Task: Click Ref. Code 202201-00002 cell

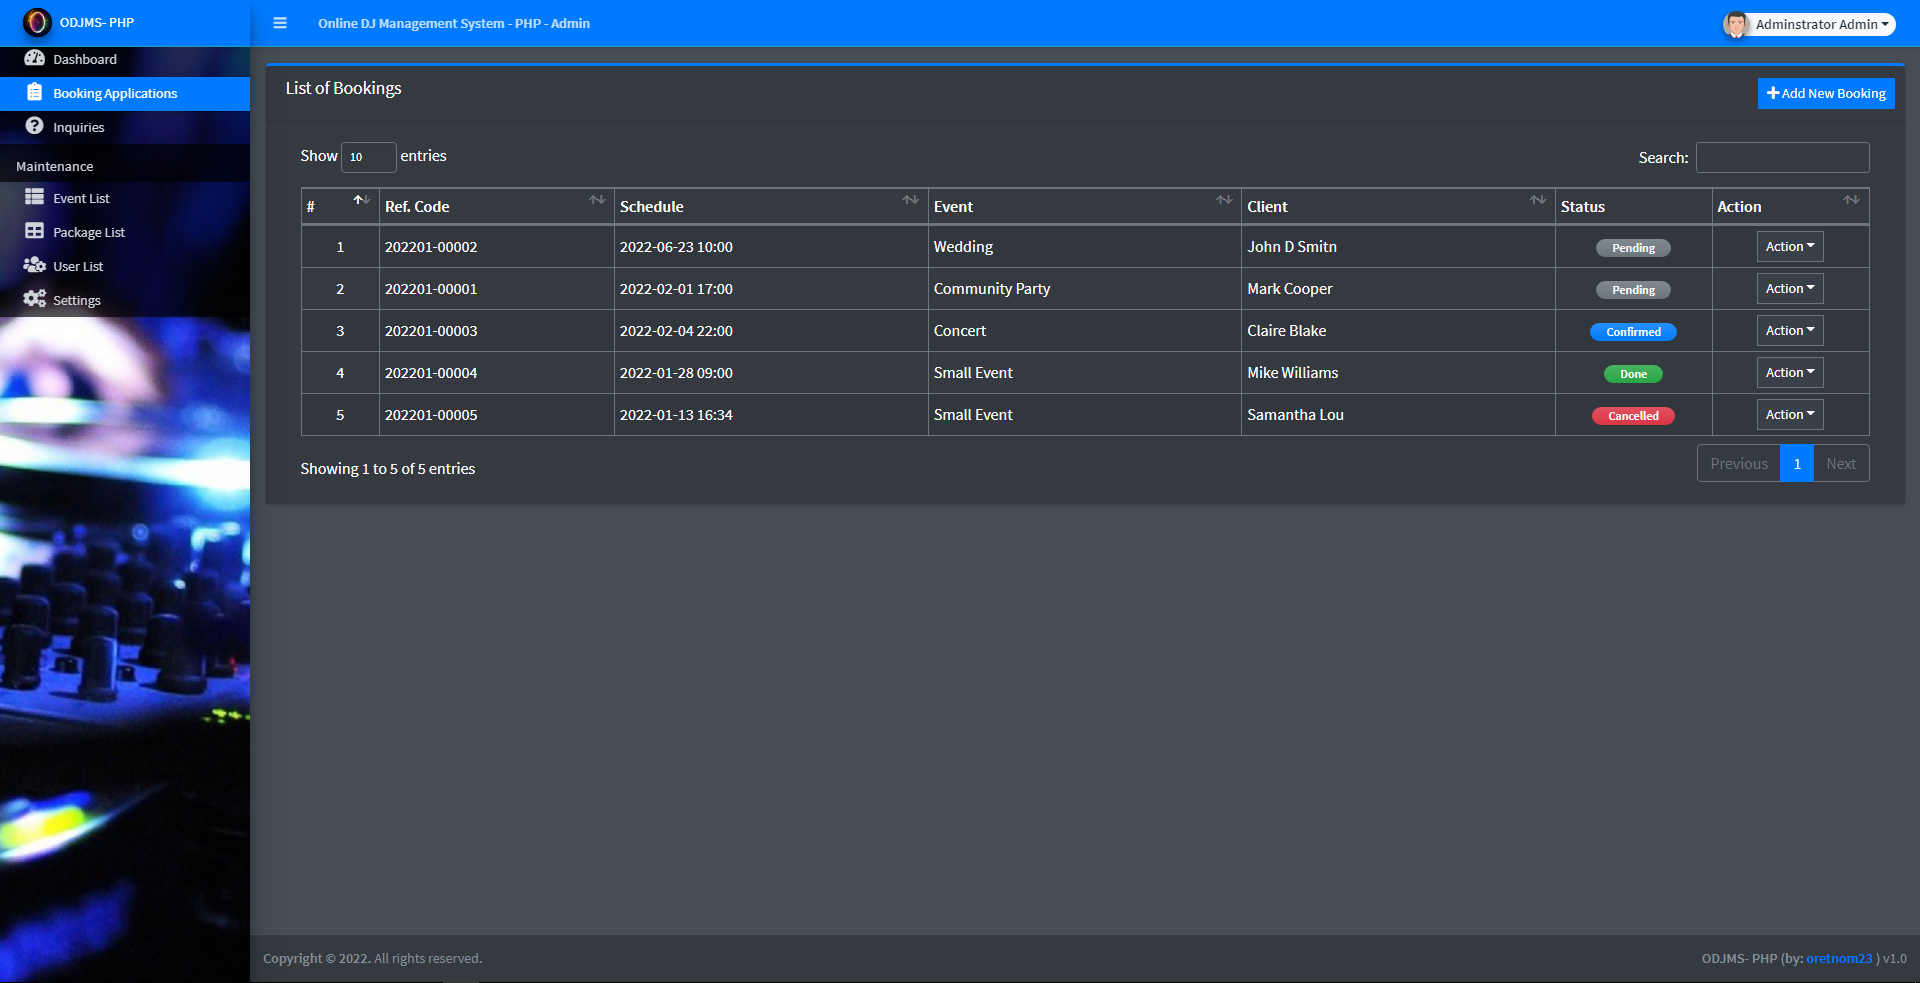Action: point(497,247)
